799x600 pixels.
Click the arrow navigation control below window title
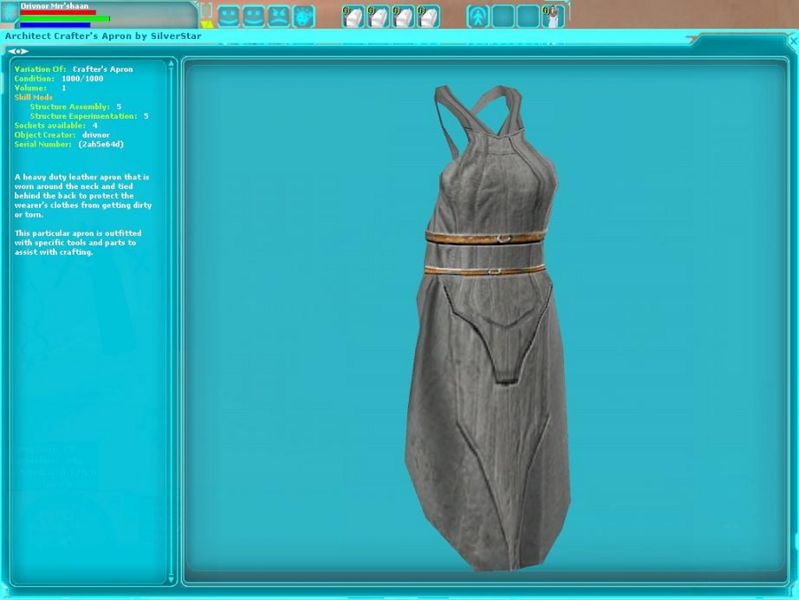tap(18, 50)
